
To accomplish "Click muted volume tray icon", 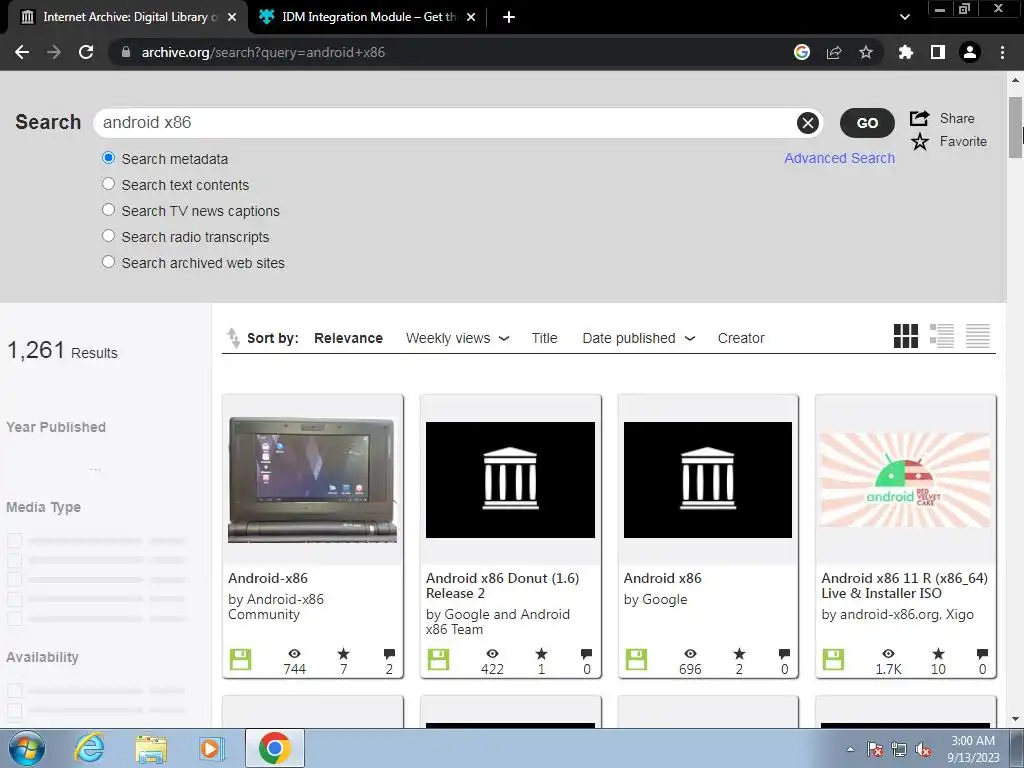I will (923, 750).
